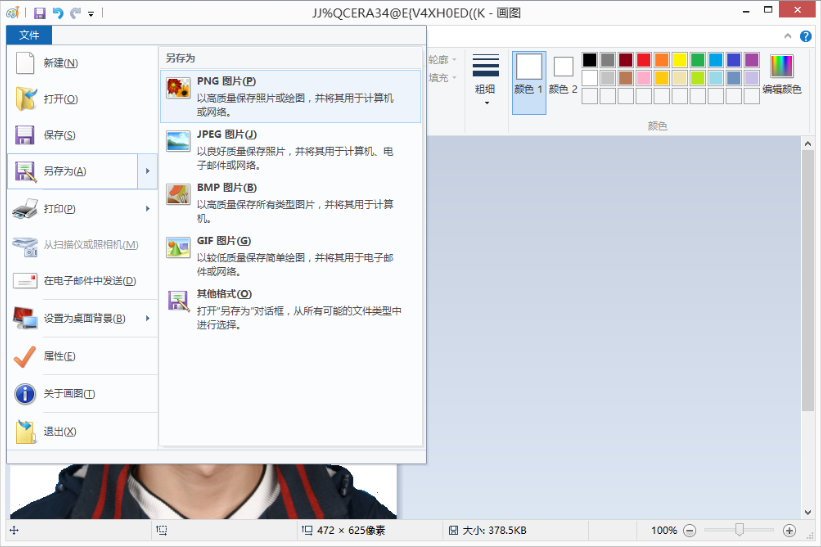Image resolution: width=821 pixels, height=547 pixels.
Task: Click 在电子邮件中发送(D) envelope icon
Action: [25, 281]
